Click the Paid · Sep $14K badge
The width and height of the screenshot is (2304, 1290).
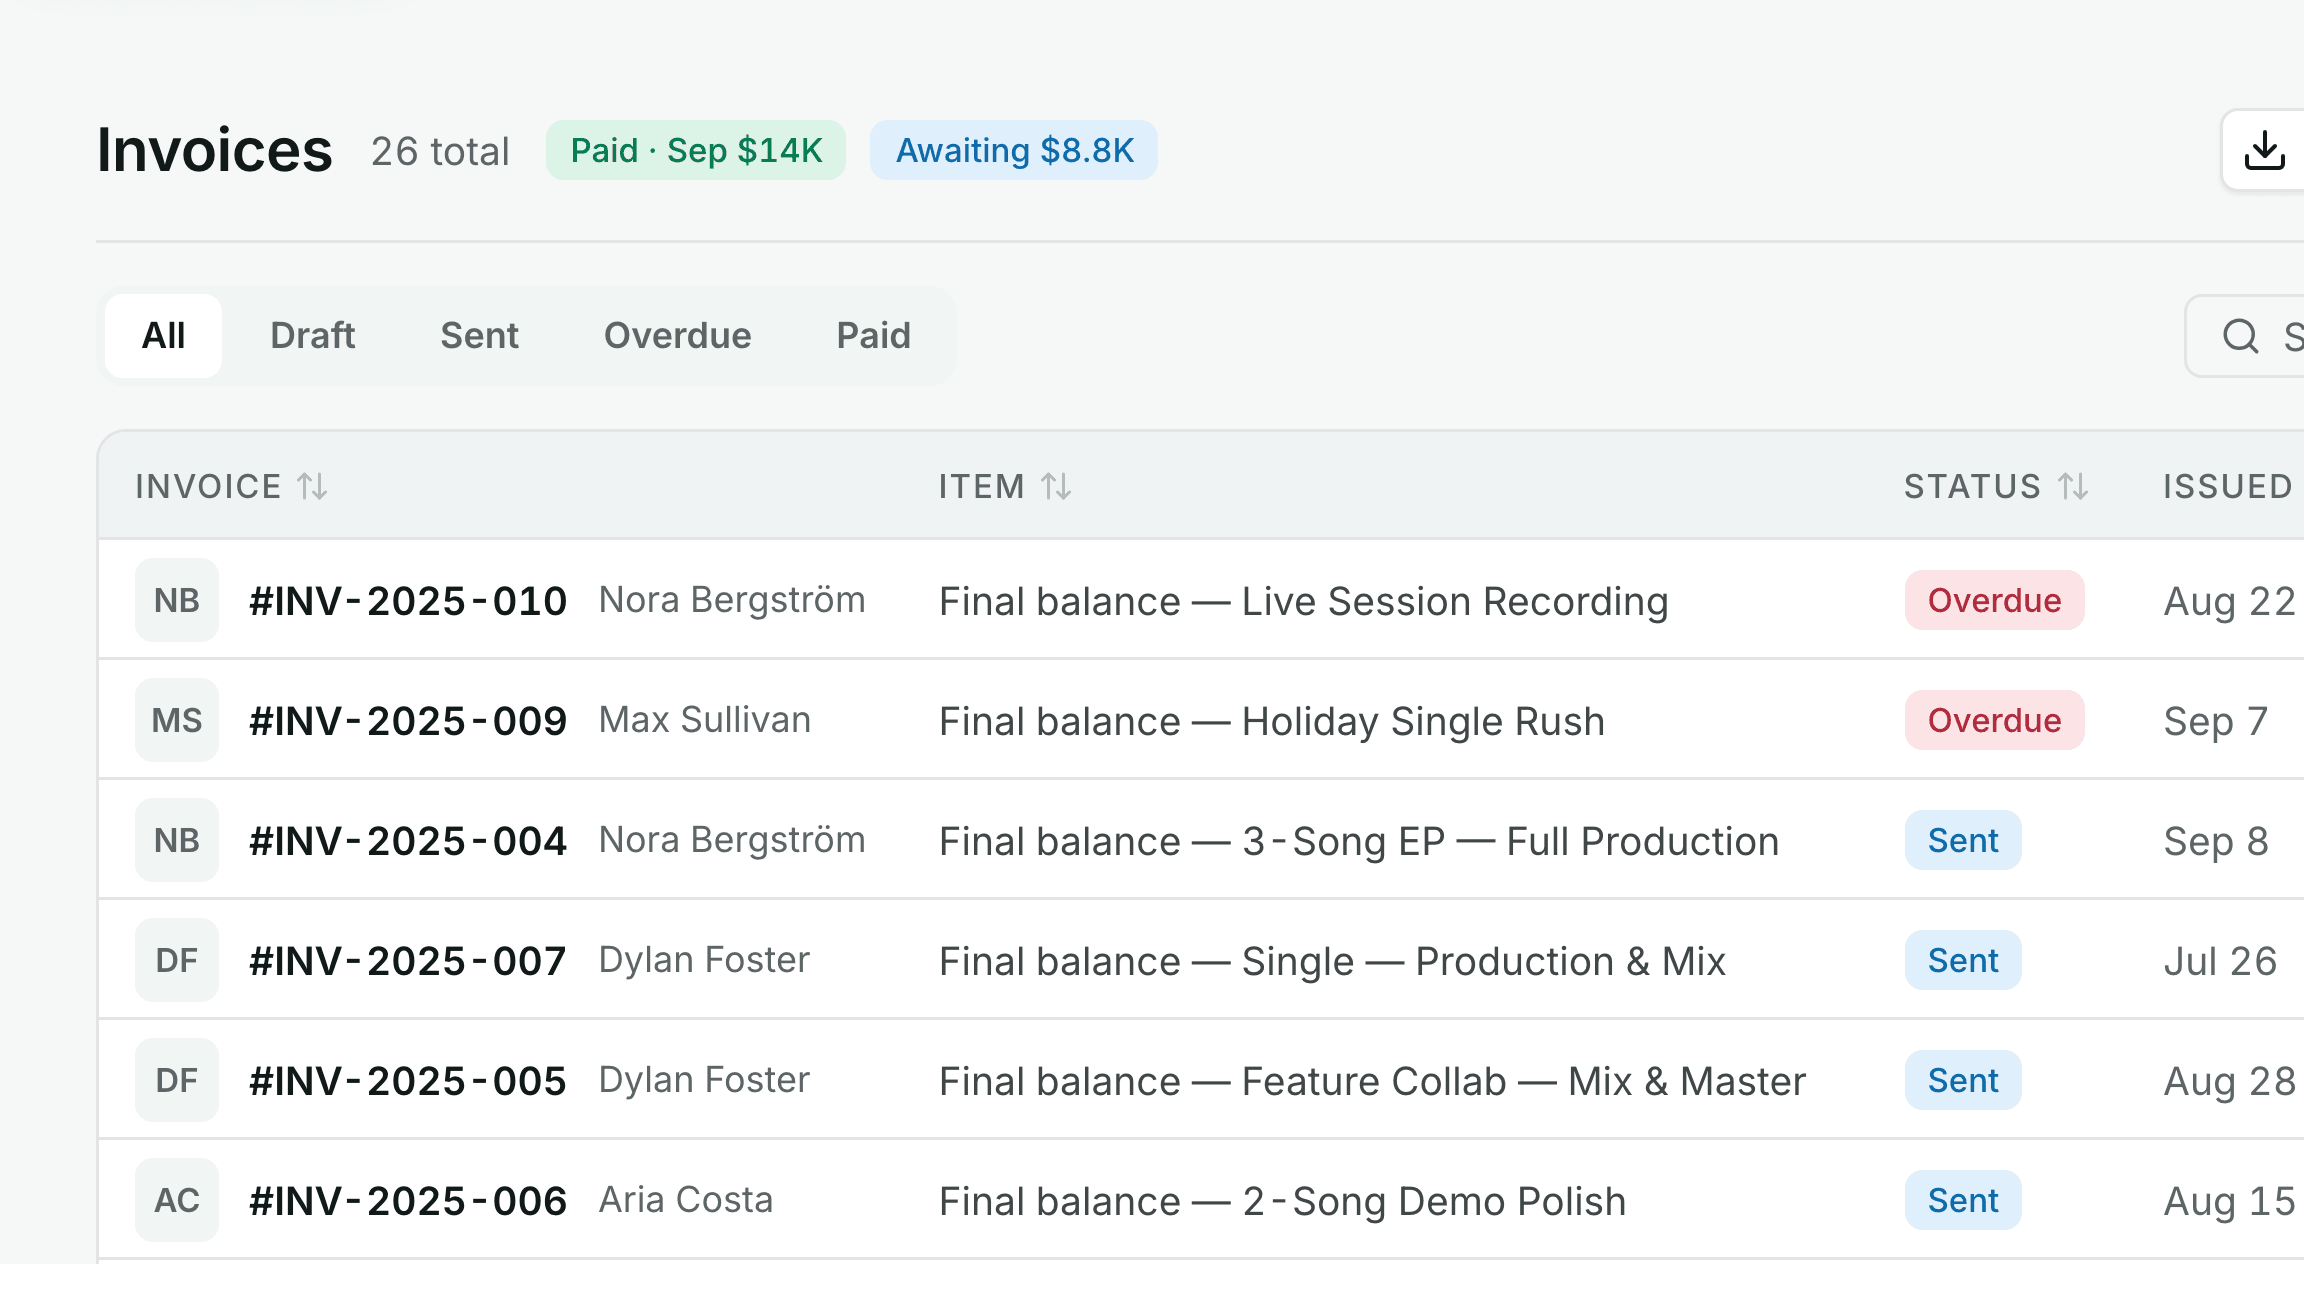(x=696, y=151)
